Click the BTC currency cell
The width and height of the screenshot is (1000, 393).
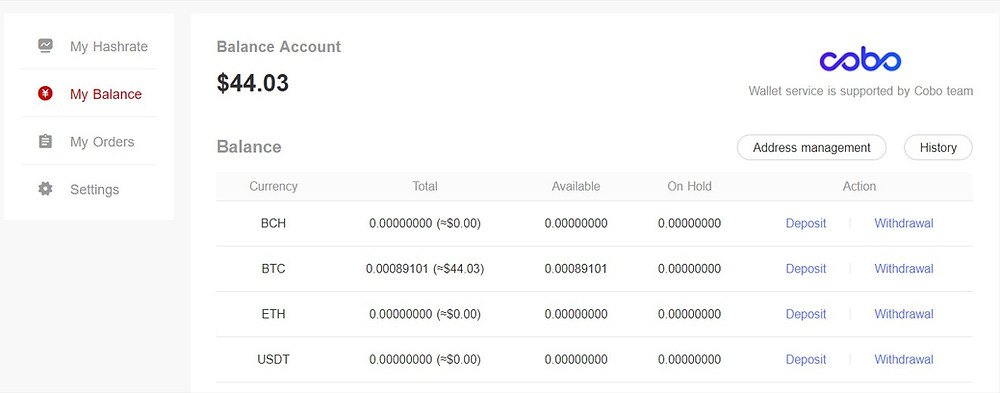point(273,269)
